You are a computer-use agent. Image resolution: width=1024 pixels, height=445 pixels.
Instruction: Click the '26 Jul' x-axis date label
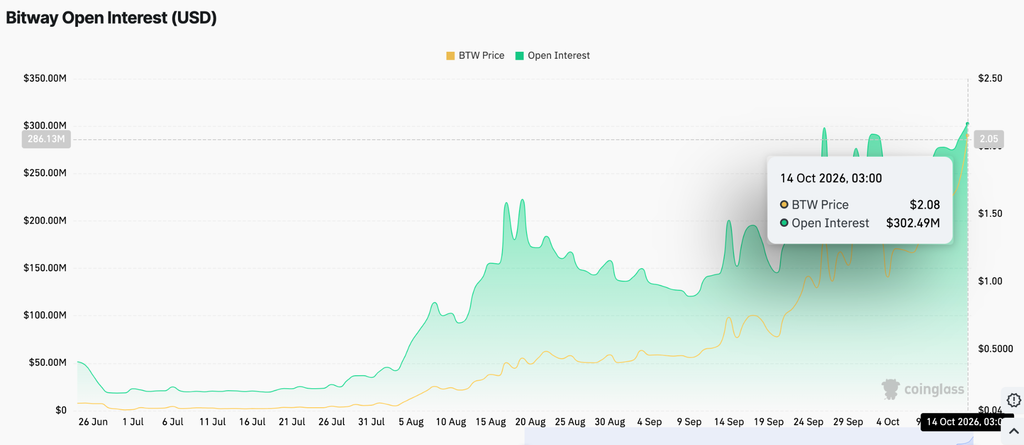click(x=332, y=422)
